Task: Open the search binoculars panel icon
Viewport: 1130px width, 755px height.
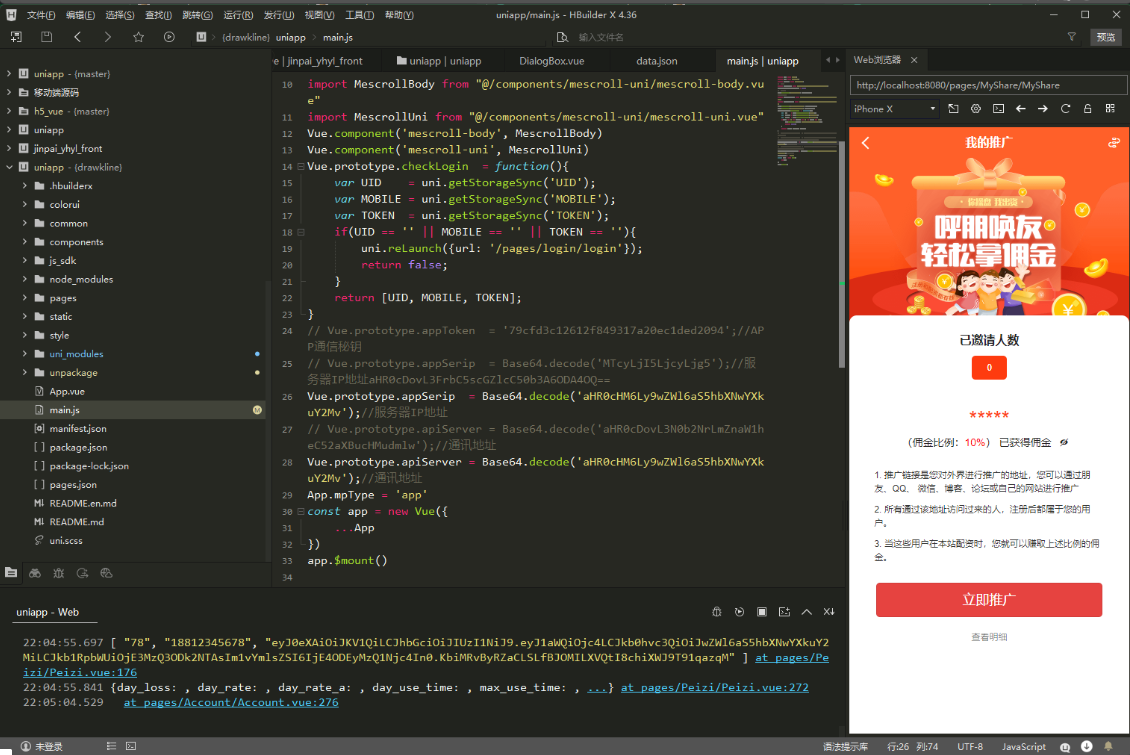Action: pos(35,573)
